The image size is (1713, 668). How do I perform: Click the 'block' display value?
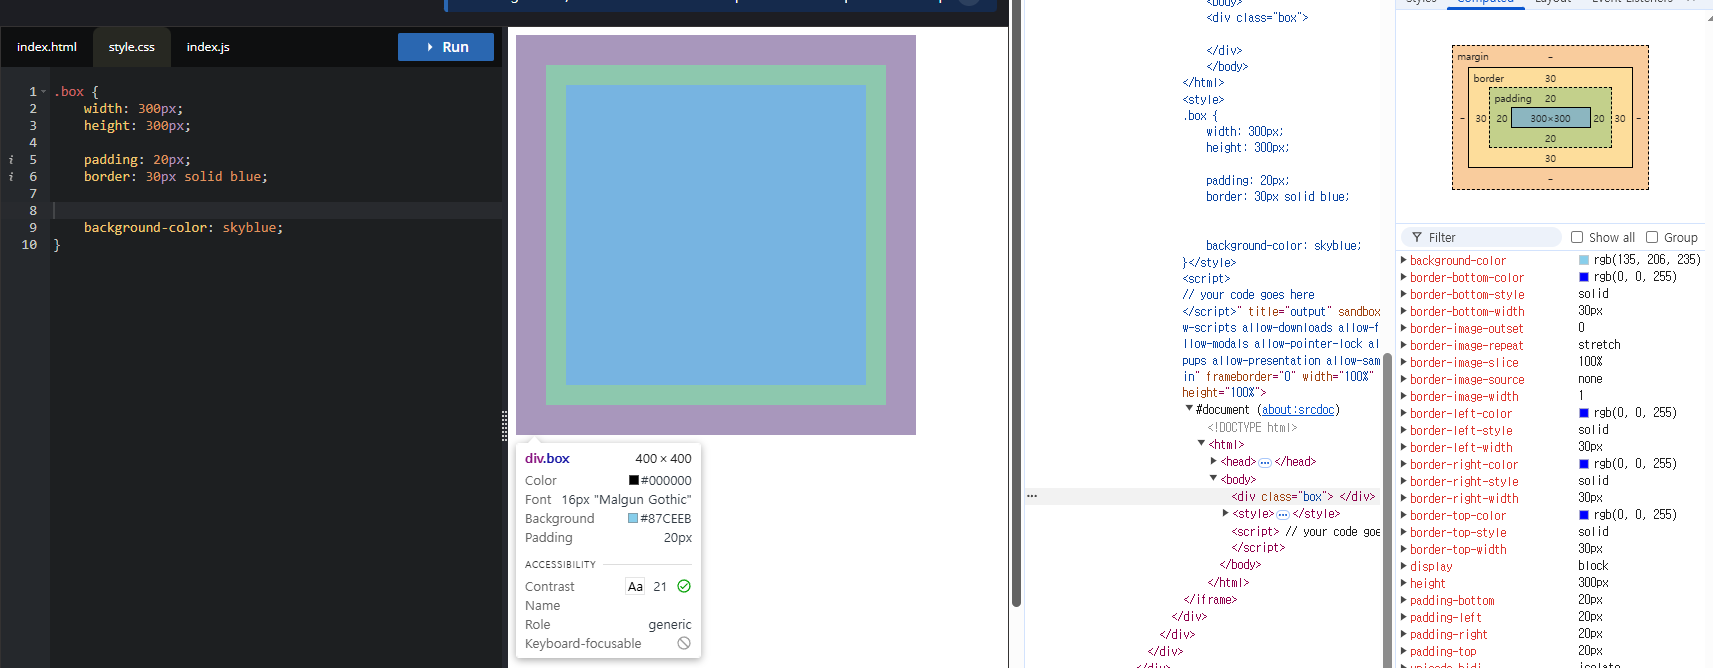coord(1593,566)
